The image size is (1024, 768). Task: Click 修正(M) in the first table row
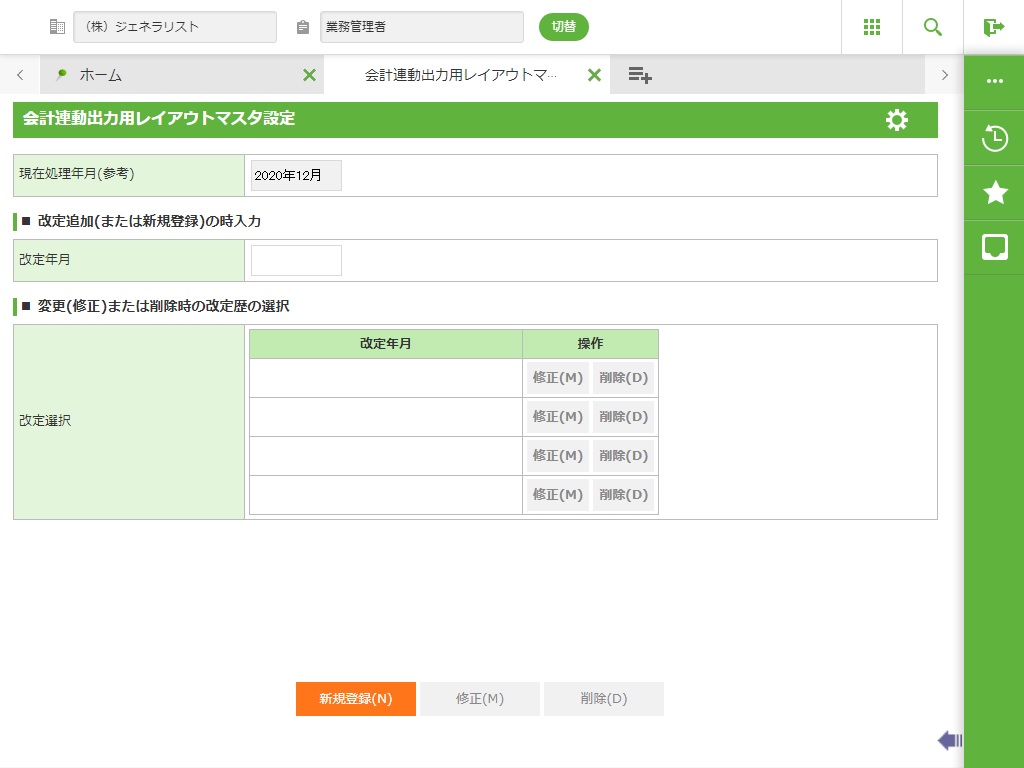tap(558, 378)
